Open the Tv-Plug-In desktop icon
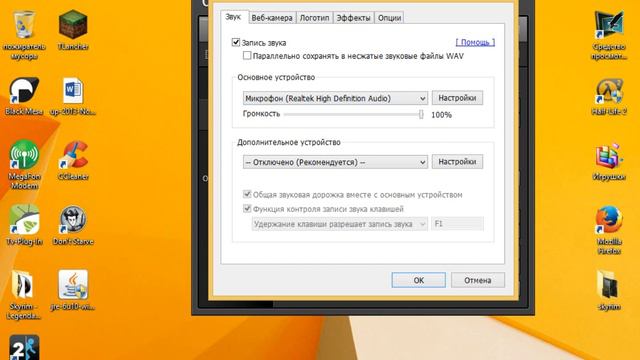 click(x=24, y=225)
